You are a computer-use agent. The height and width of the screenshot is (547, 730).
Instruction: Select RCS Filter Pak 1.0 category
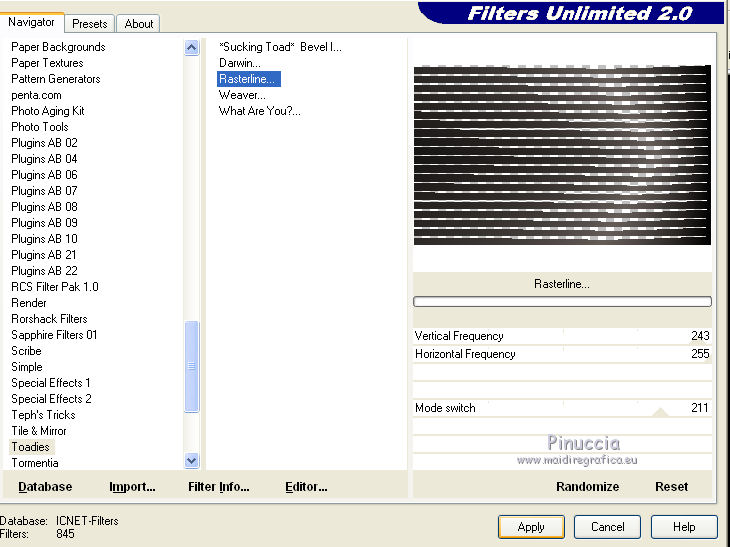coord(55,287)
